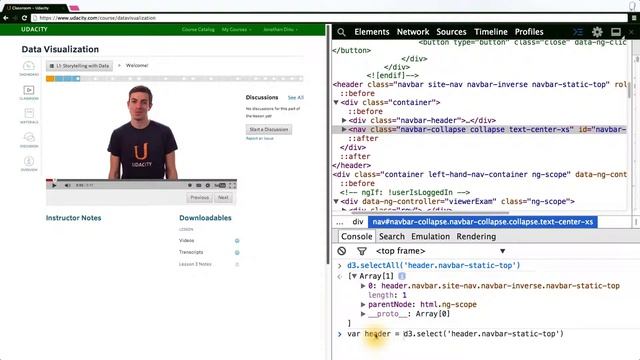640x360 pixels.
Task: Click the breadcrumb ellipsis
Action: (x=340, y=222)
